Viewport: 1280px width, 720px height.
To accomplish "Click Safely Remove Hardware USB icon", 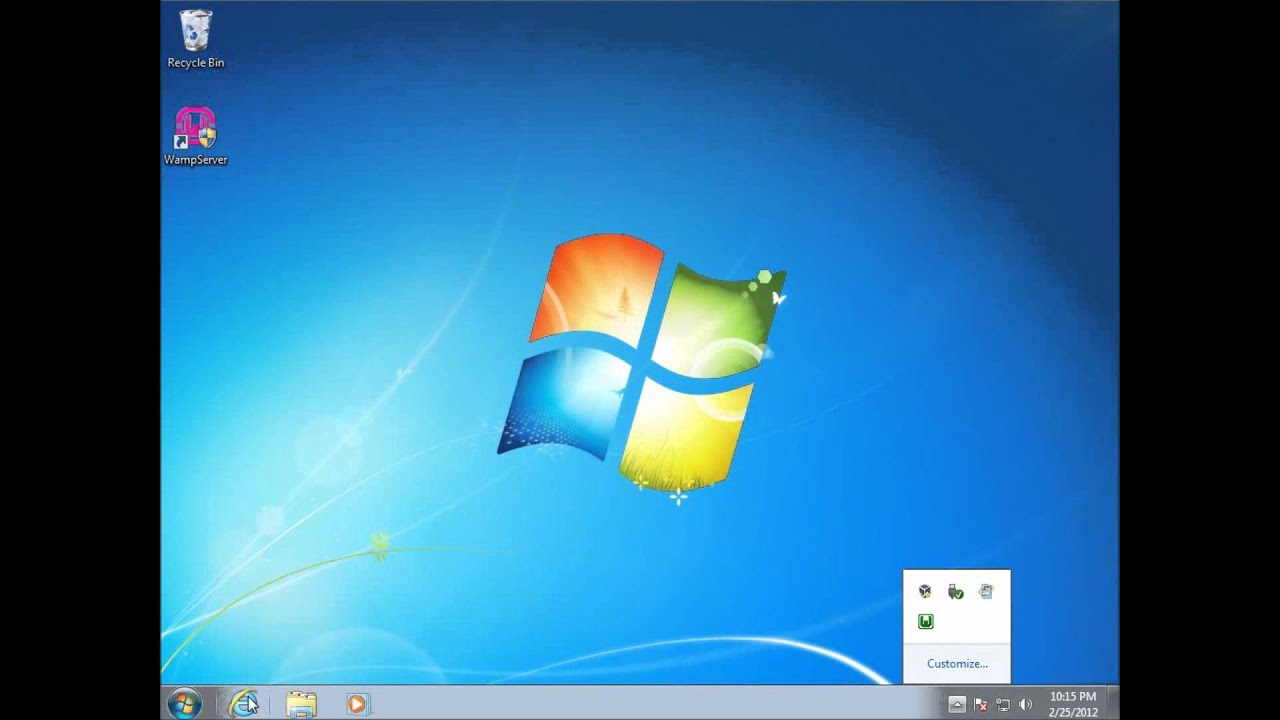I will 956,591.
